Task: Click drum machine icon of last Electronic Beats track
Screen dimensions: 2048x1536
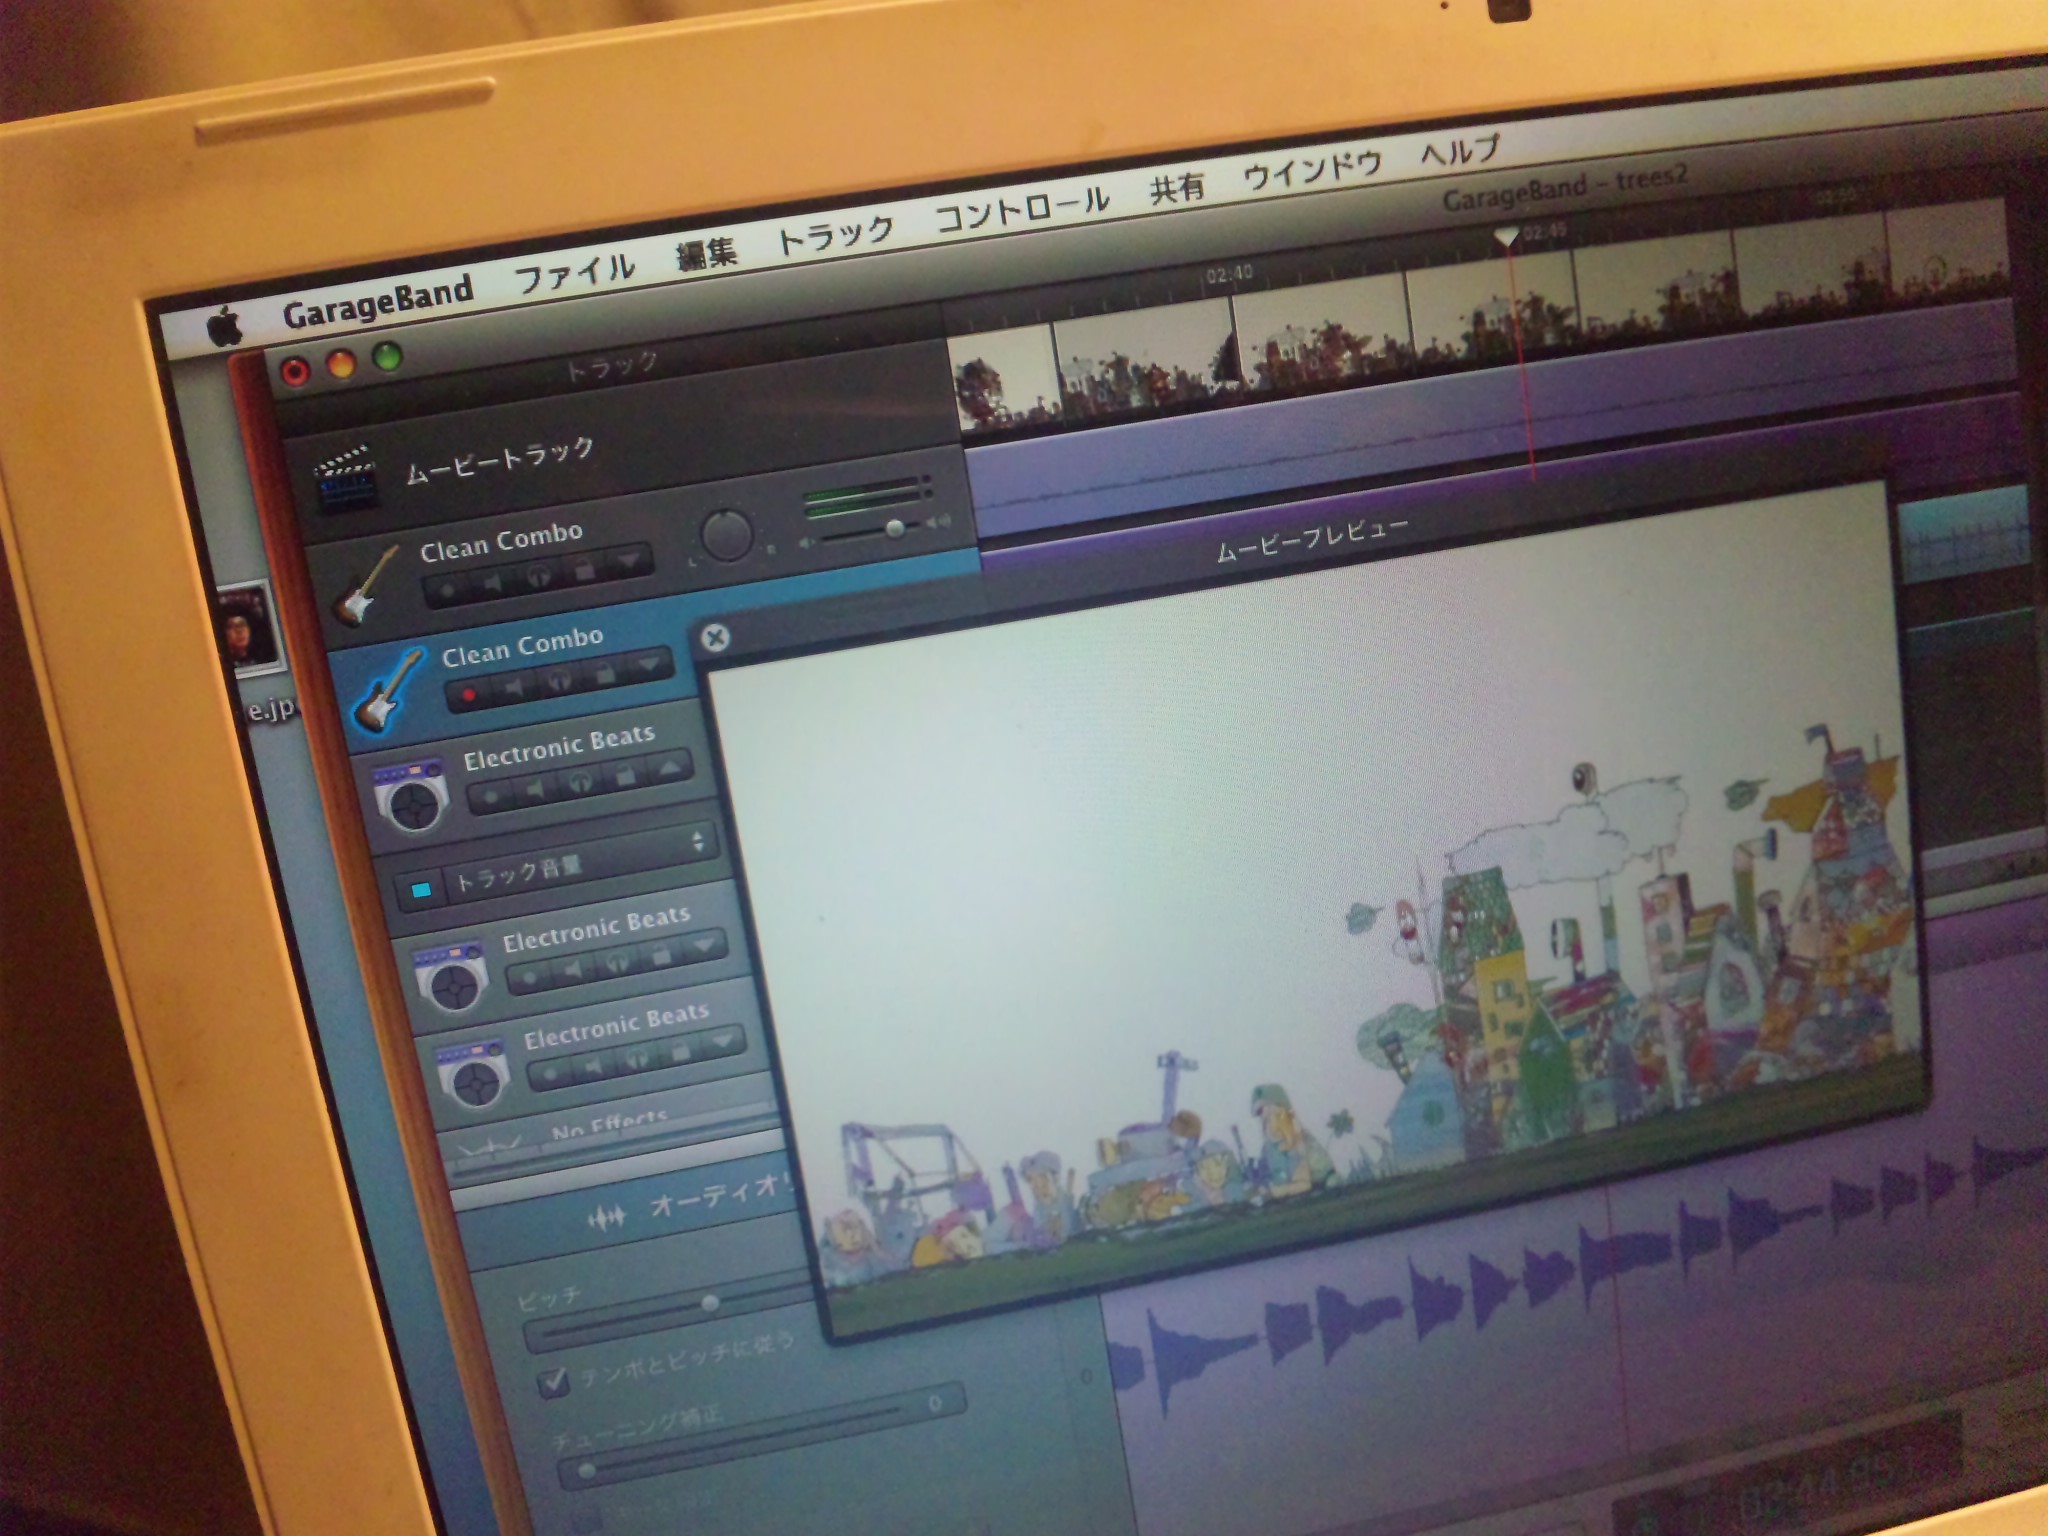Action: point(474,1073)
